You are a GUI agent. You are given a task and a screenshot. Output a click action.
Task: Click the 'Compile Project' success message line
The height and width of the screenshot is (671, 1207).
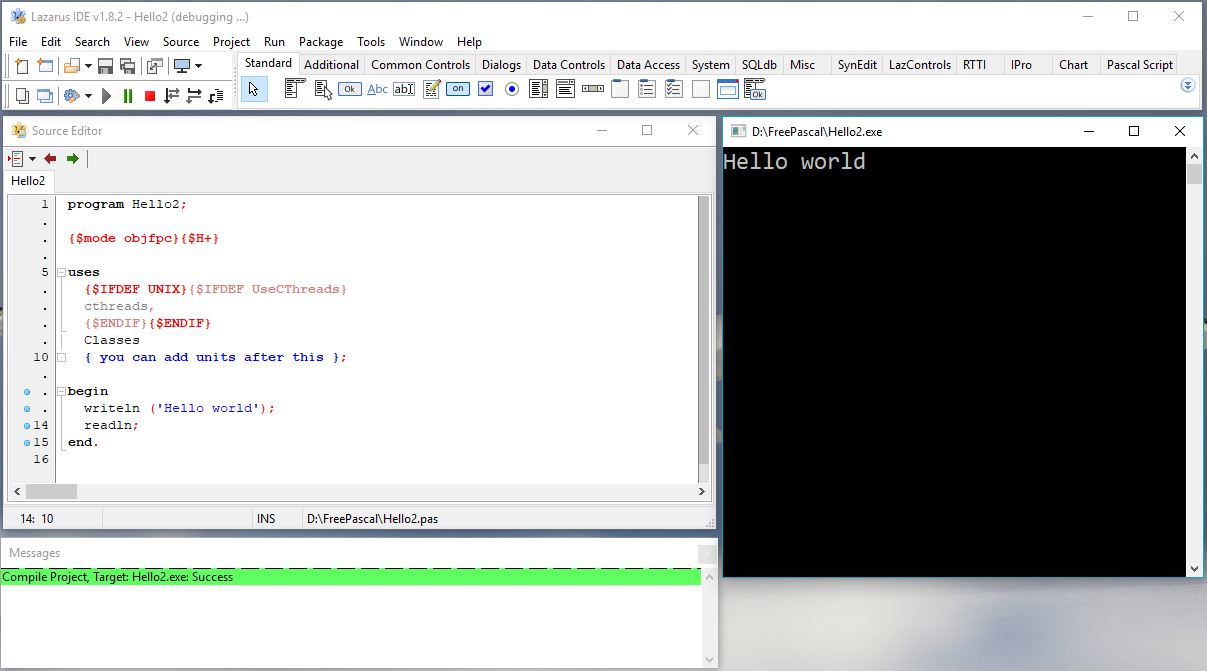click(x=118, y=577)
